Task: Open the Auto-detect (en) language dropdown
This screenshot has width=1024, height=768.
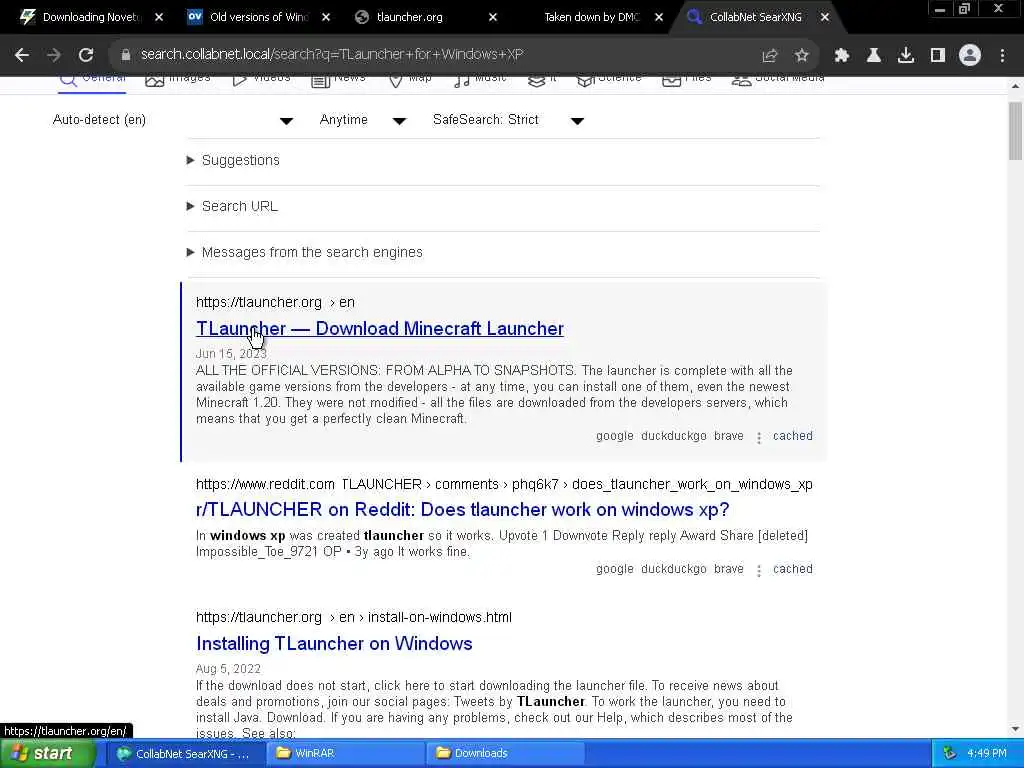Action: click(x=173, y=120)
